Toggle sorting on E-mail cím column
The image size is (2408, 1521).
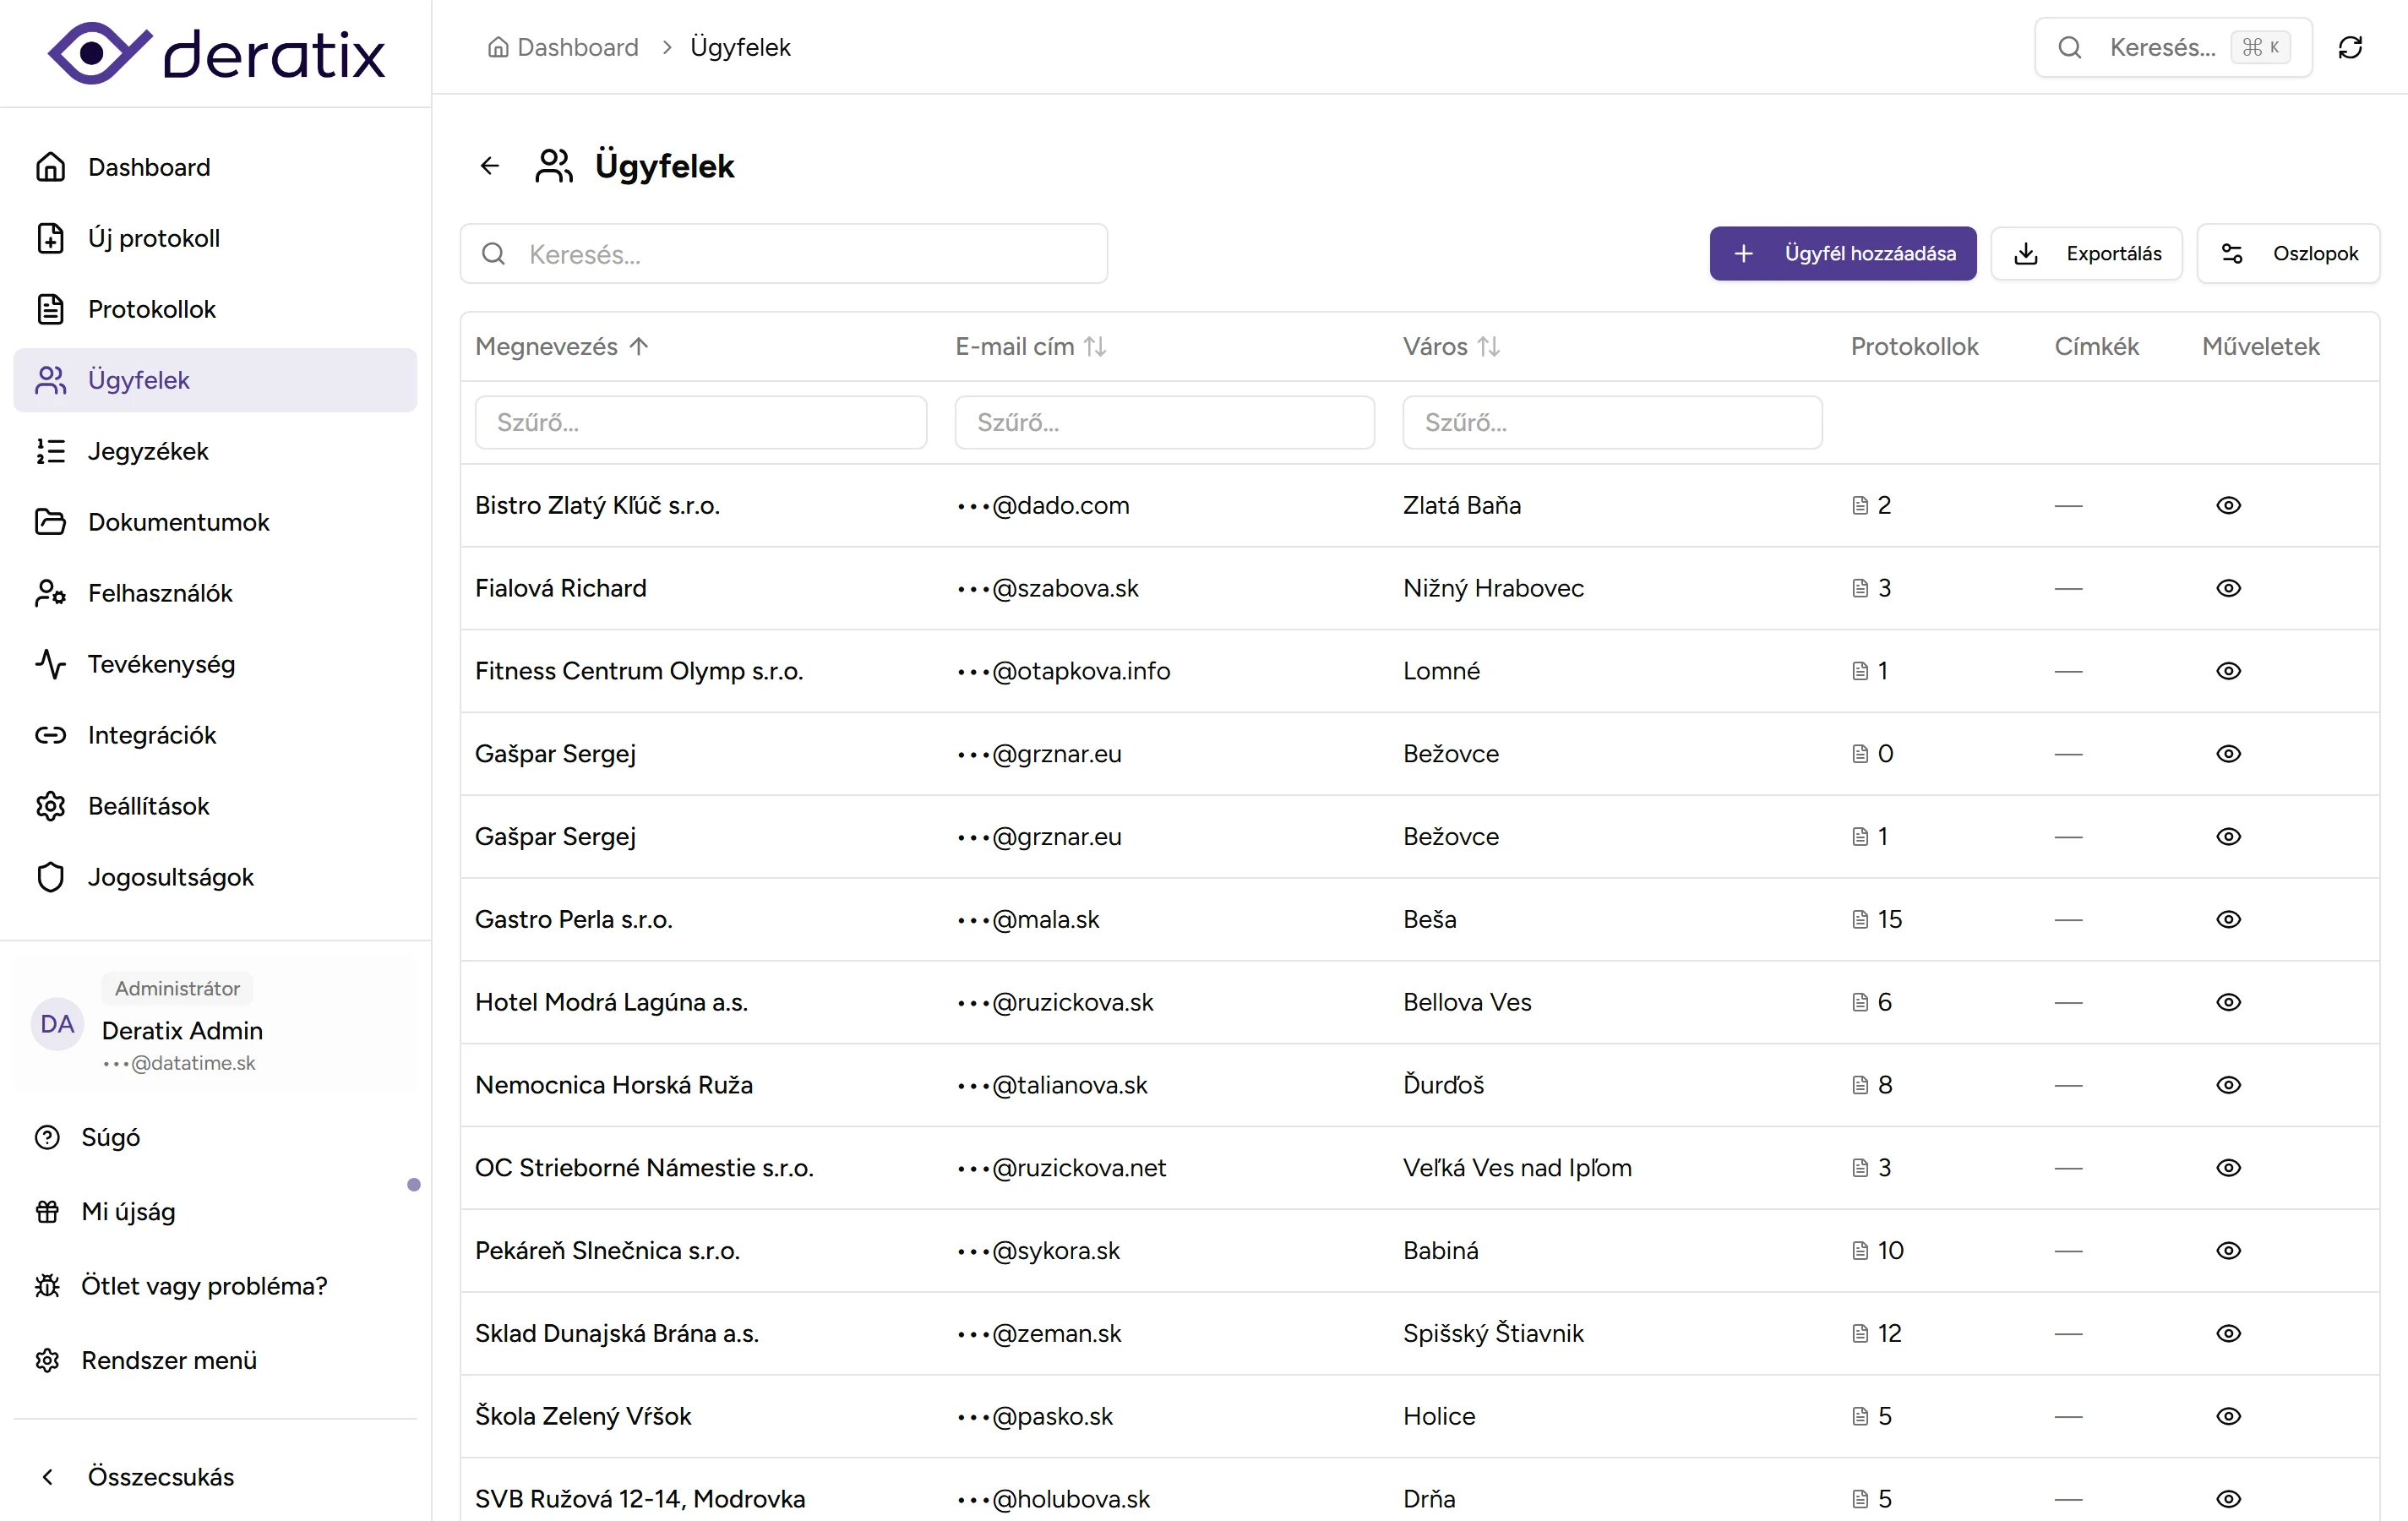pyautogui.click(x=1095, y=346)
